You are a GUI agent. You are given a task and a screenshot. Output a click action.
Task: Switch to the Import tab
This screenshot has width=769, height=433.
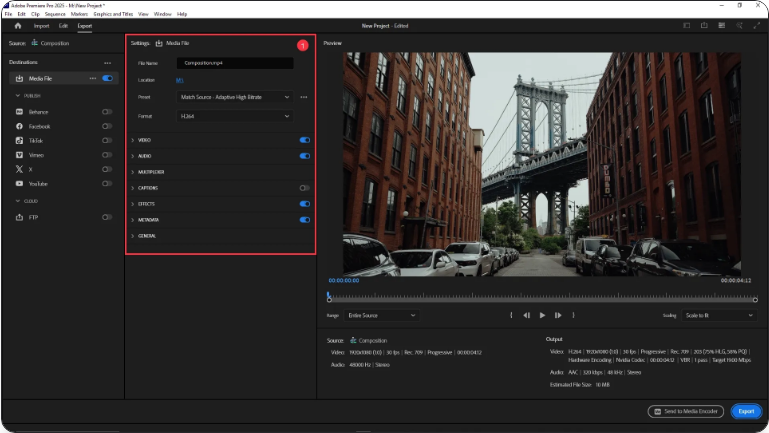tap(41, 25)
